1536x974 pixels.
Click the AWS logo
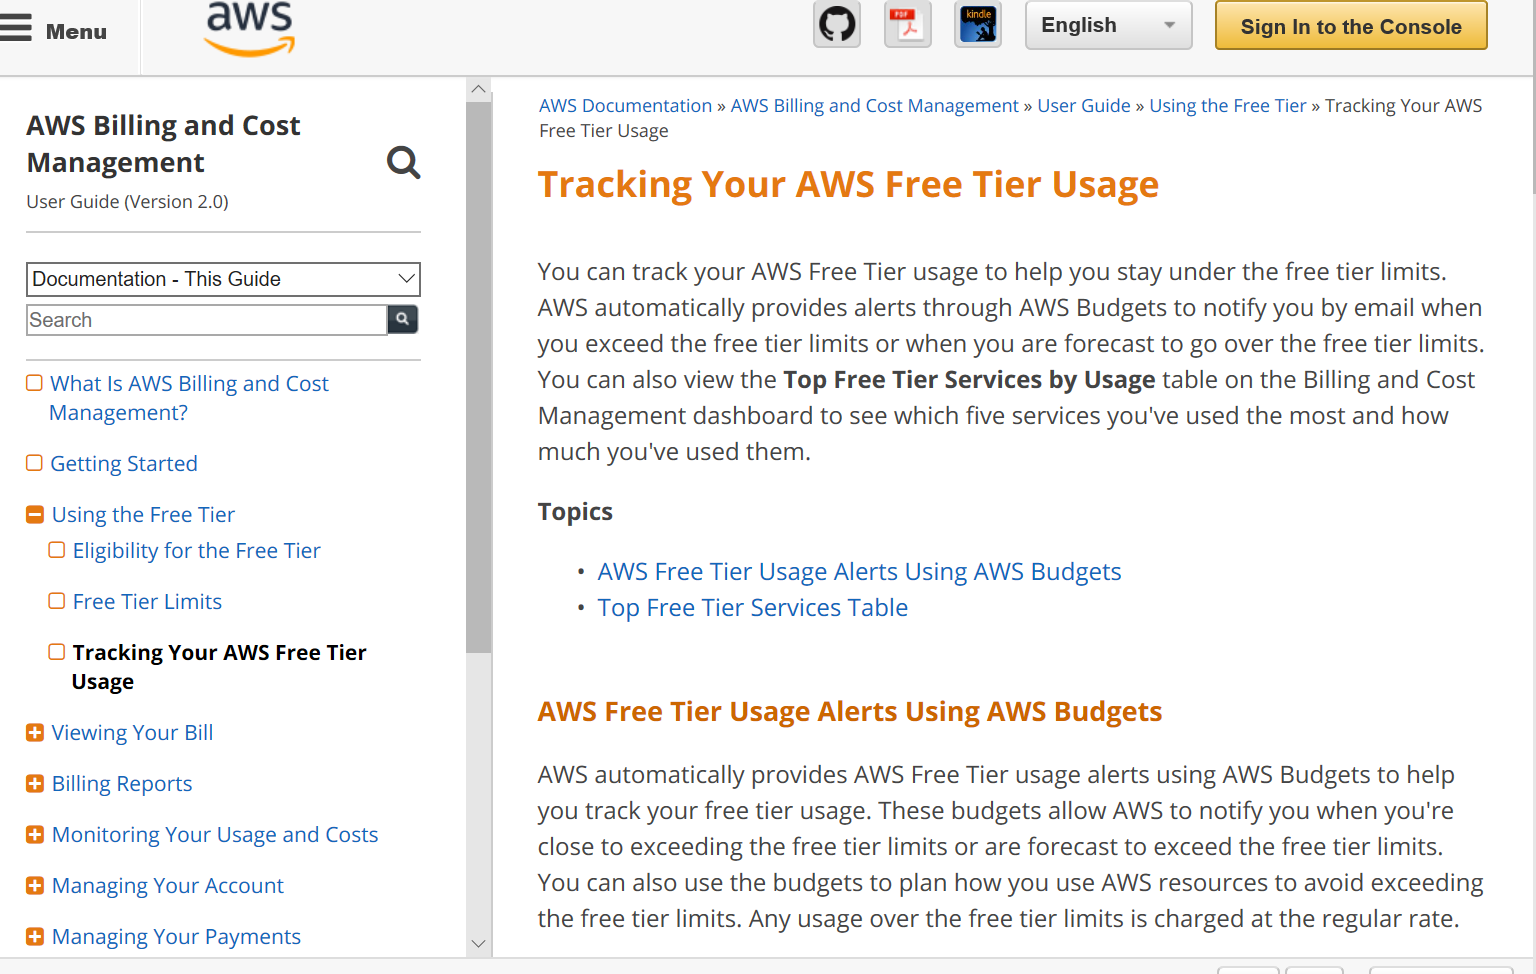[x=250, y=28]
